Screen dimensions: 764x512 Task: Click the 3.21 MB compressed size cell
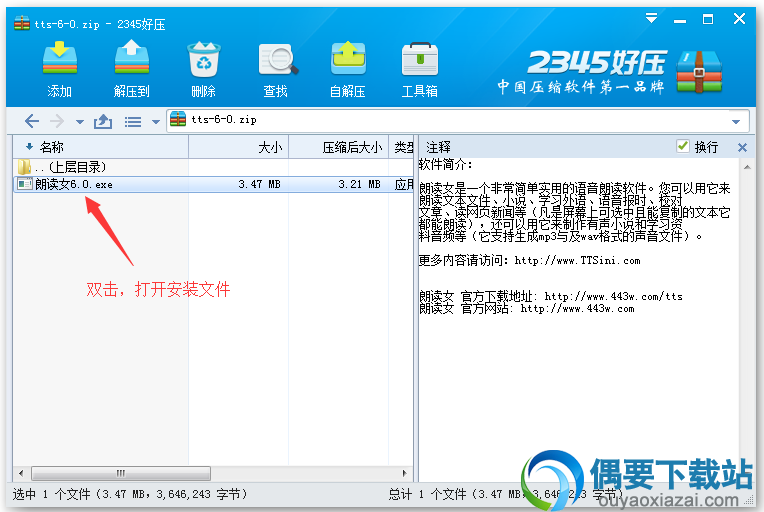point(359,184)
